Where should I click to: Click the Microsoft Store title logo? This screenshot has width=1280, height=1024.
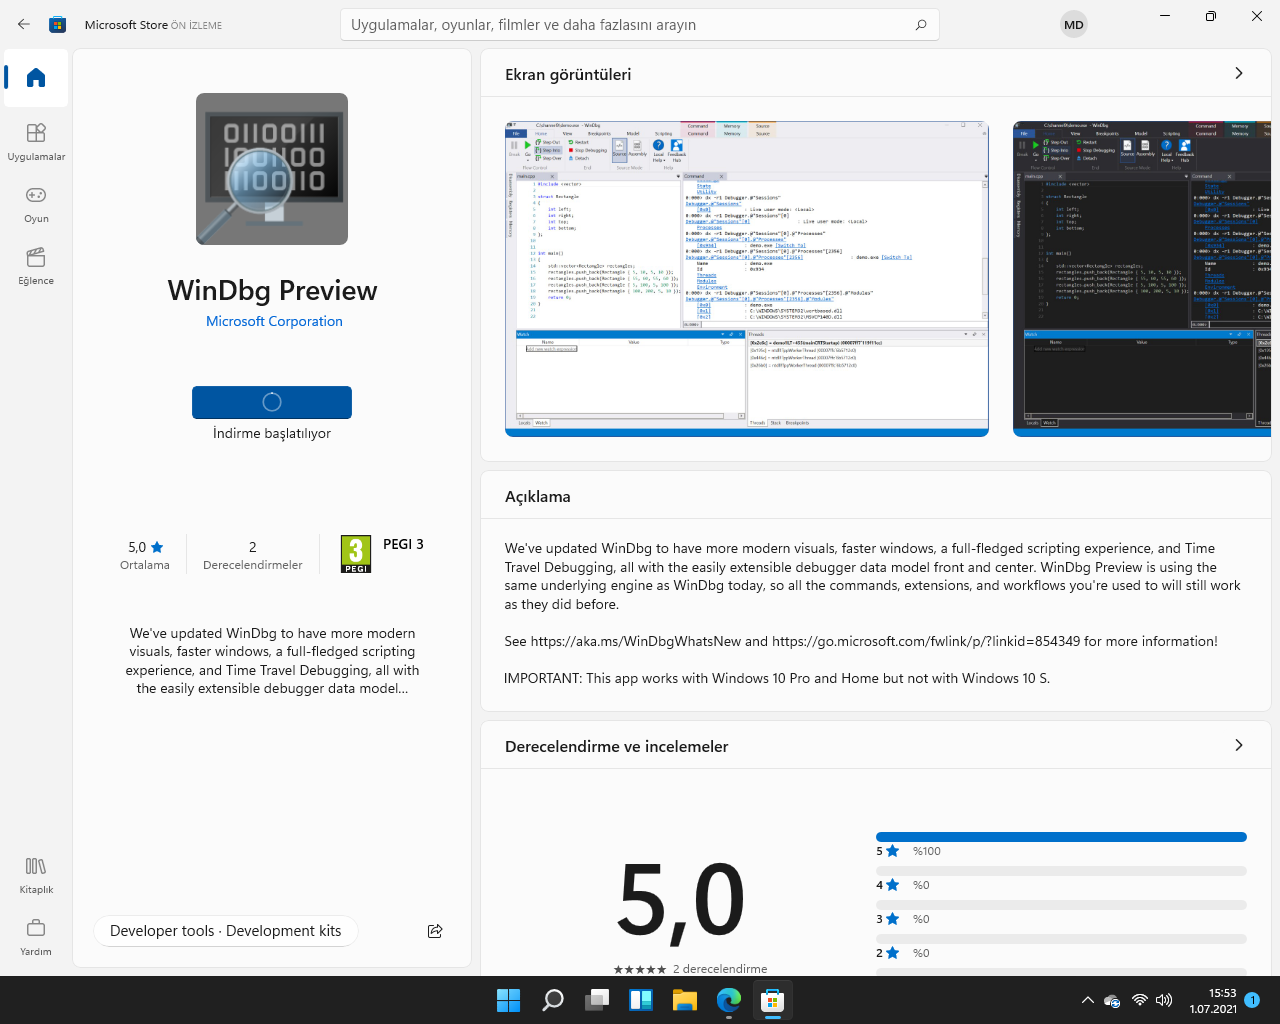tap(58, 25)
